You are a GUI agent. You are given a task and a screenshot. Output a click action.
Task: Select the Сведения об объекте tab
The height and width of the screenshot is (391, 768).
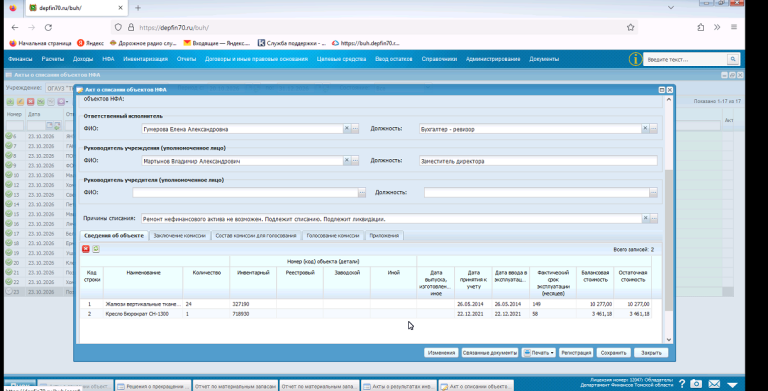(114, 236)
